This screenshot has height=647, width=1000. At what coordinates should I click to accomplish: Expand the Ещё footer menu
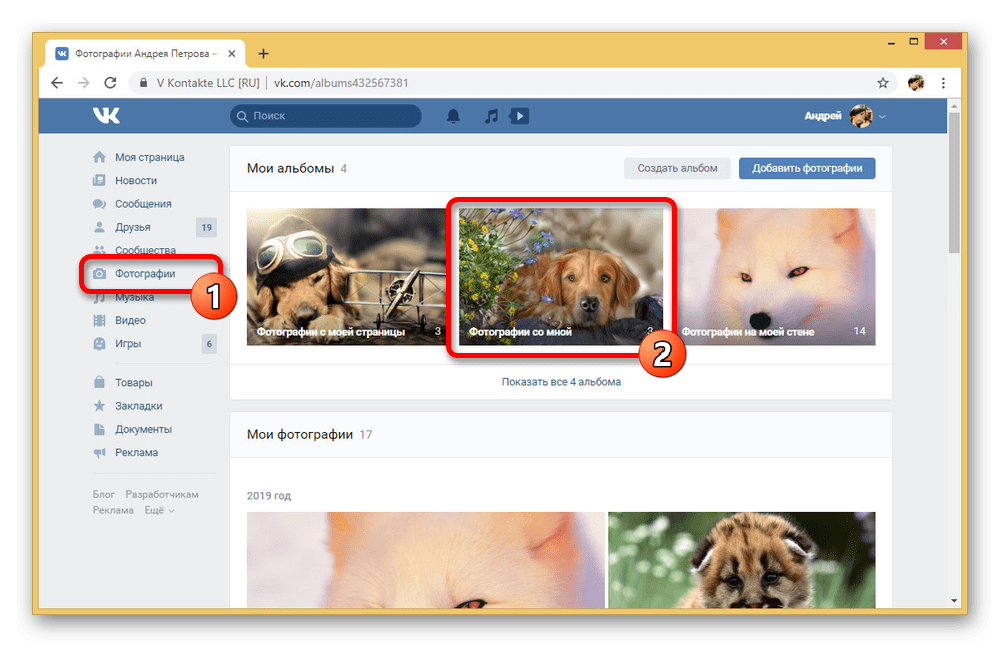pos(159,510)
